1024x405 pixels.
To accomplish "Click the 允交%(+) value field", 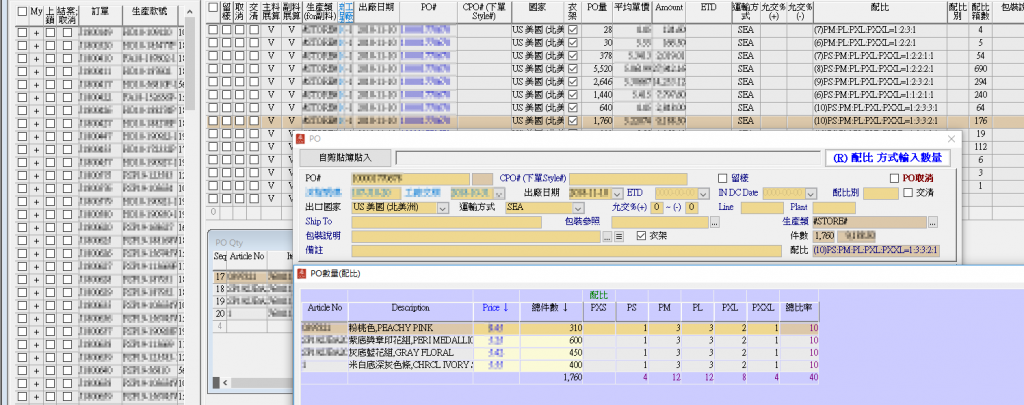I will (x=658, y=208).
